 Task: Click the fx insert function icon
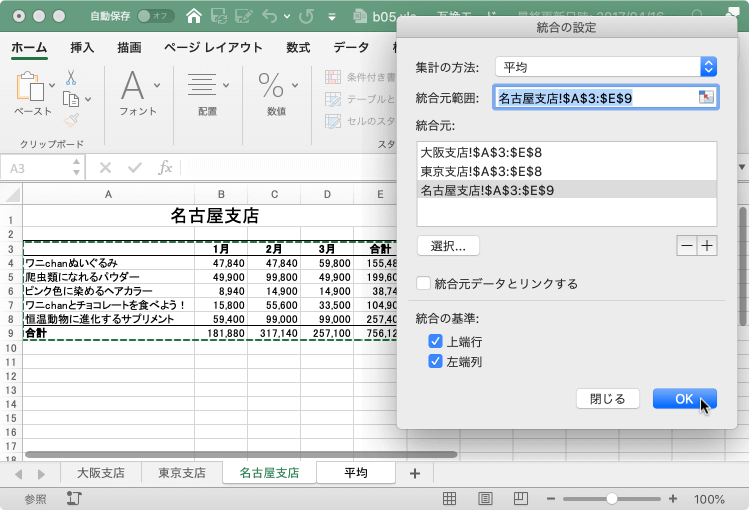(x=165, y=168)
